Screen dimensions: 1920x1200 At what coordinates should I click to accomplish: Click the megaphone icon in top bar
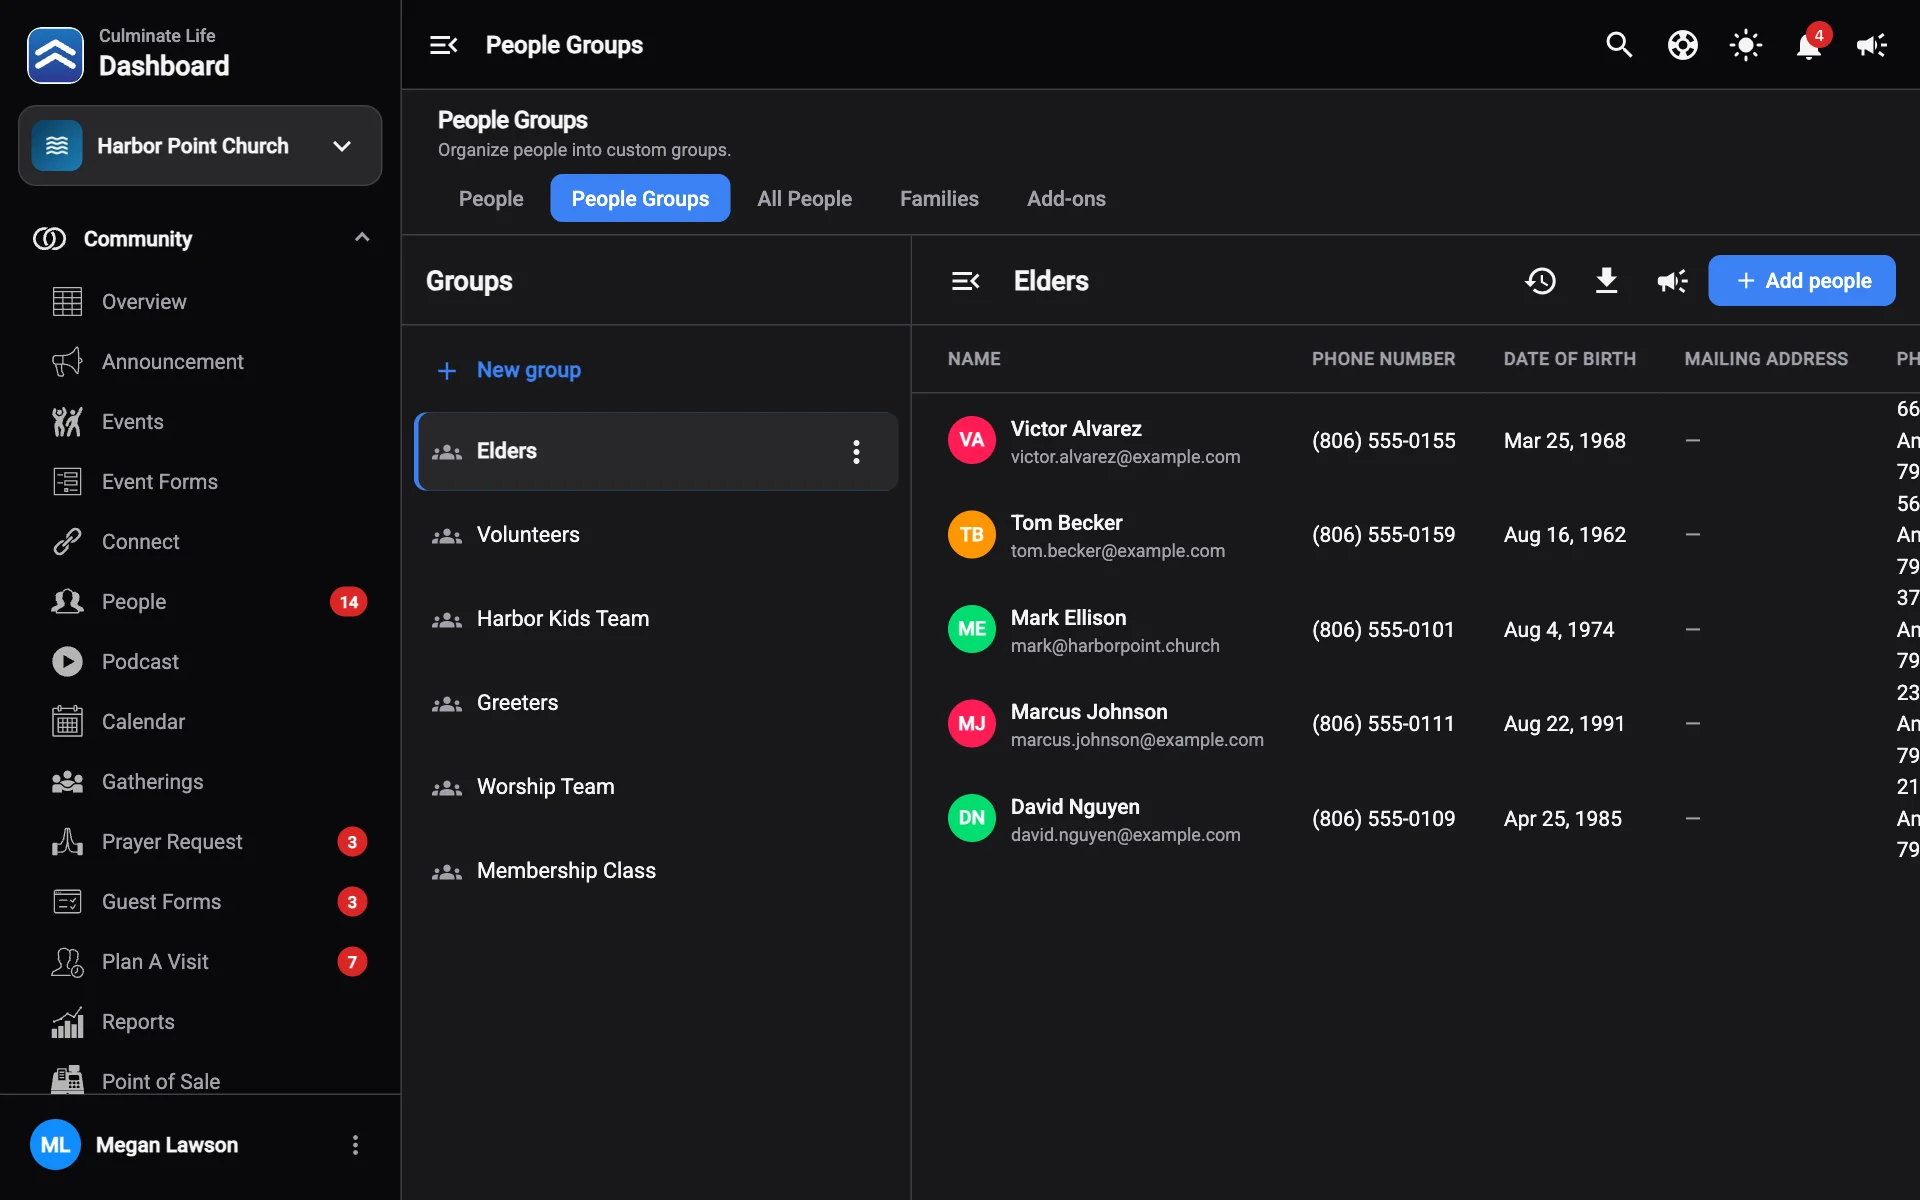pos(1871,45)
